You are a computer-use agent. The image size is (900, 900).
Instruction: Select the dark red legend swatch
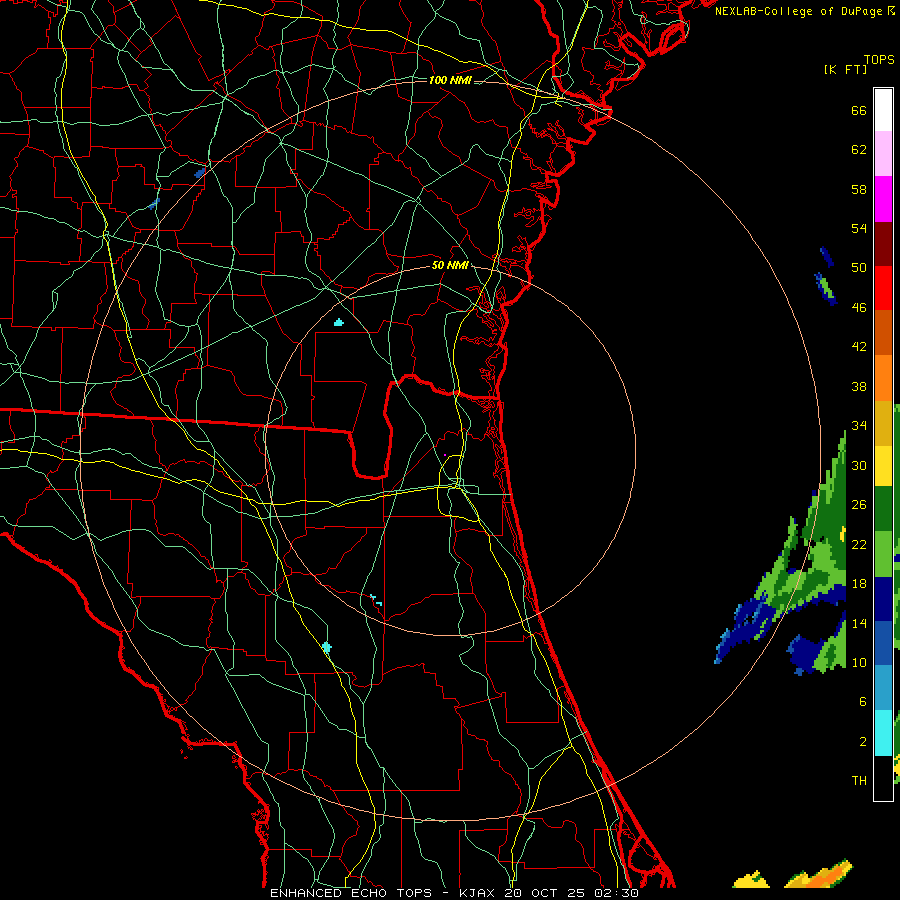(x=883, y=243)
